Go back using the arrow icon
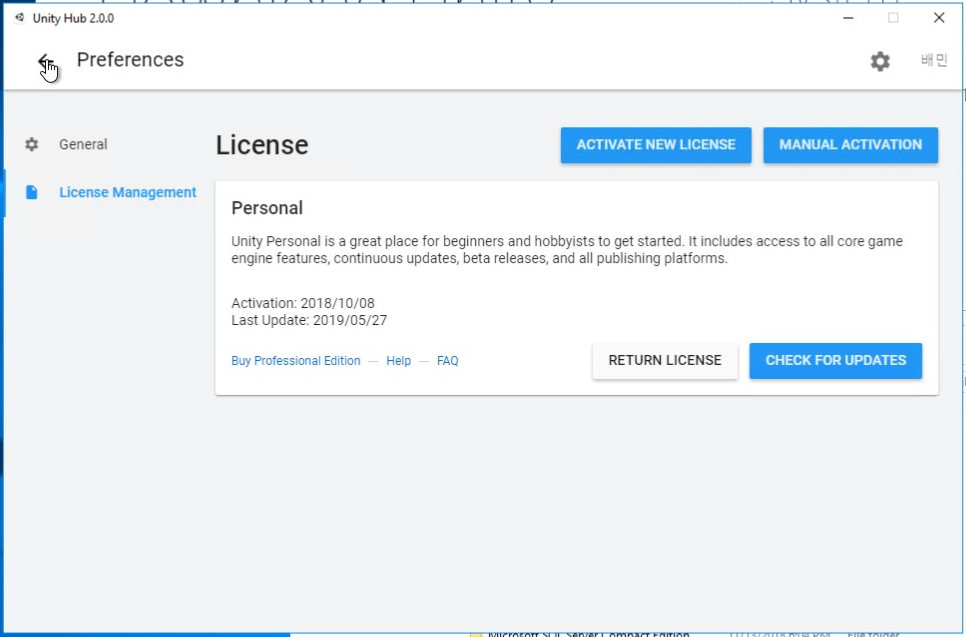Image resolution: width=966 pixels, height=637 pixels. pyautogui.click(x=45, y=61)
